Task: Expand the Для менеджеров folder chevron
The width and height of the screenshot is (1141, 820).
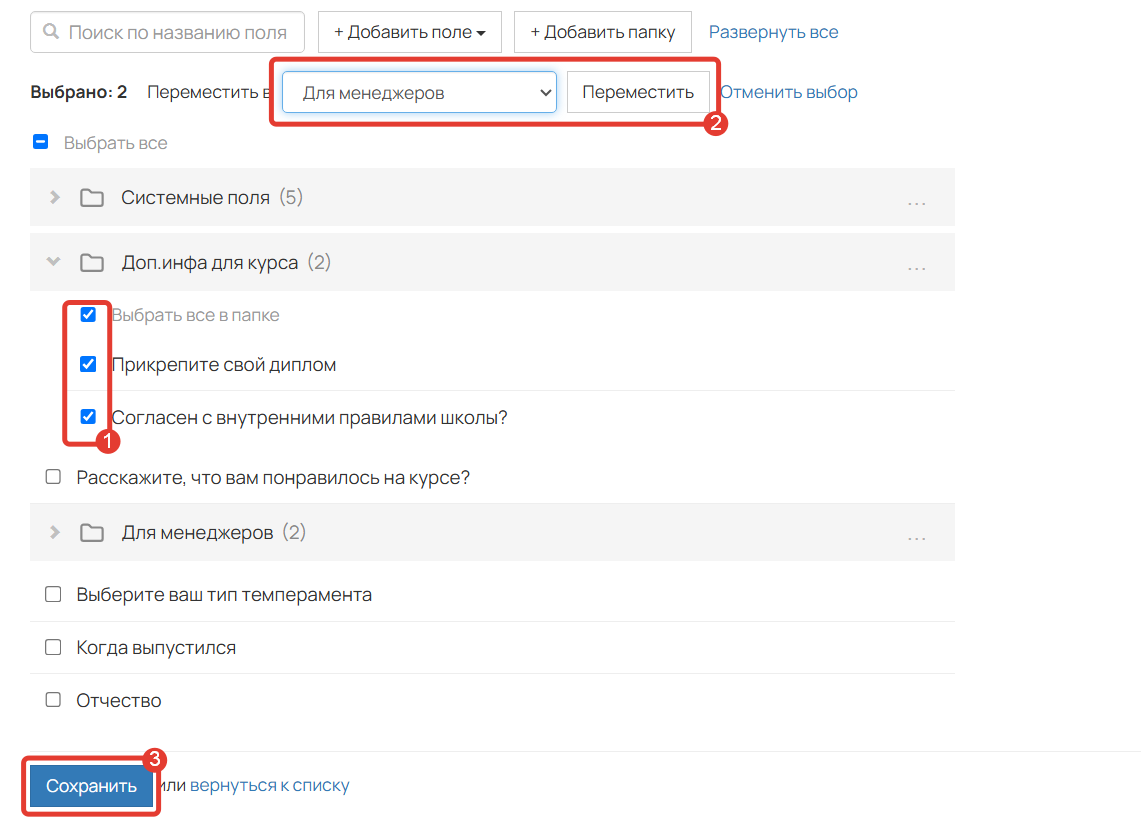Action: click(55, 532)
